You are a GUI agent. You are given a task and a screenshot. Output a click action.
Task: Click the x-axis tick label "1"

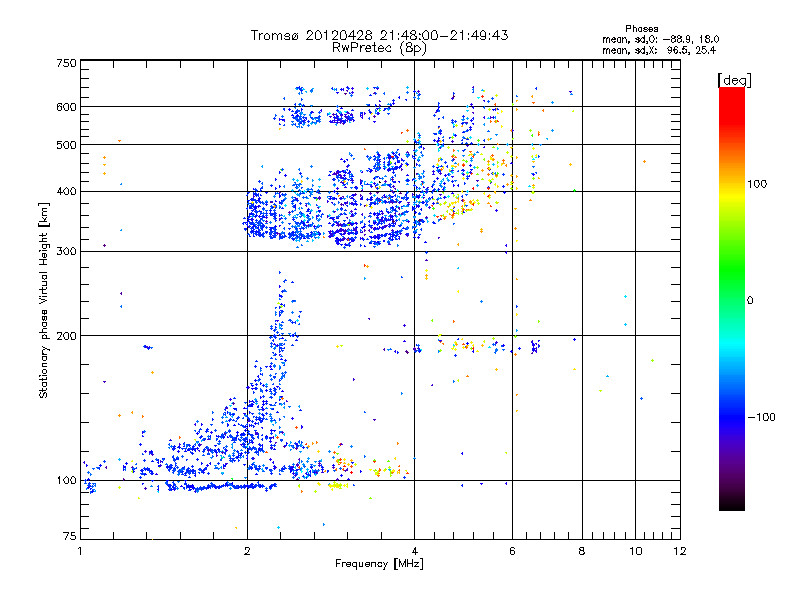(80, 551)
